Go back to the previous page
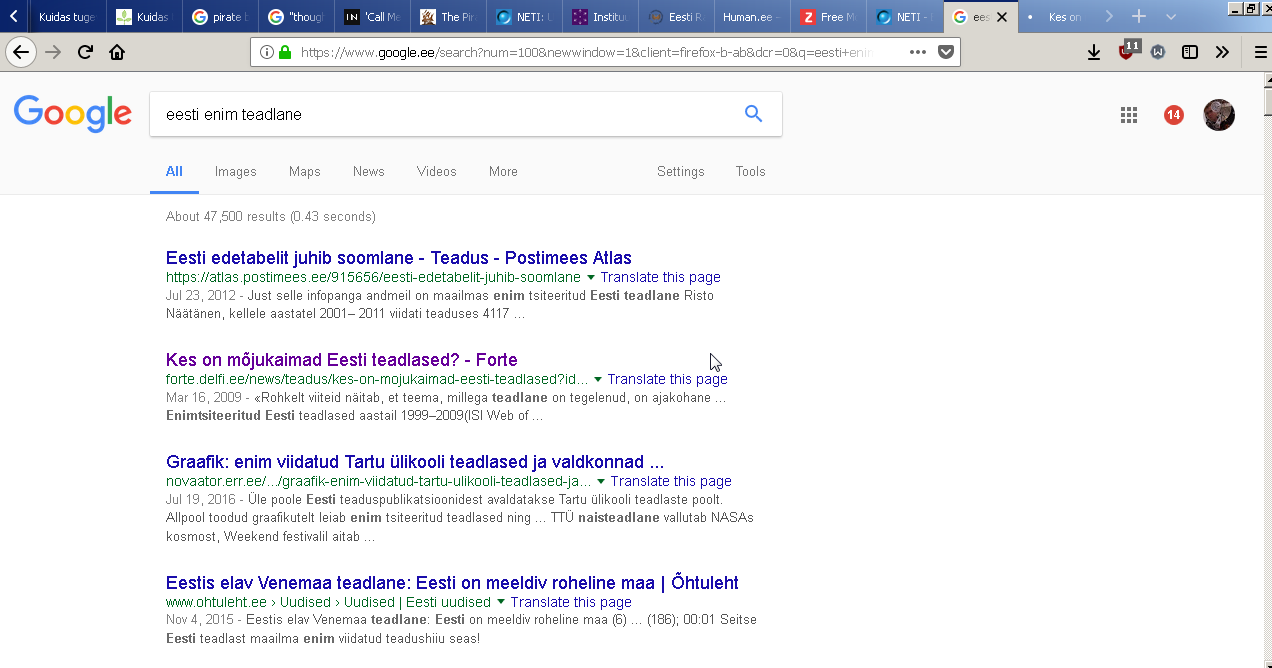Viewport: 1272px width, 668px height. coord(21,52)
